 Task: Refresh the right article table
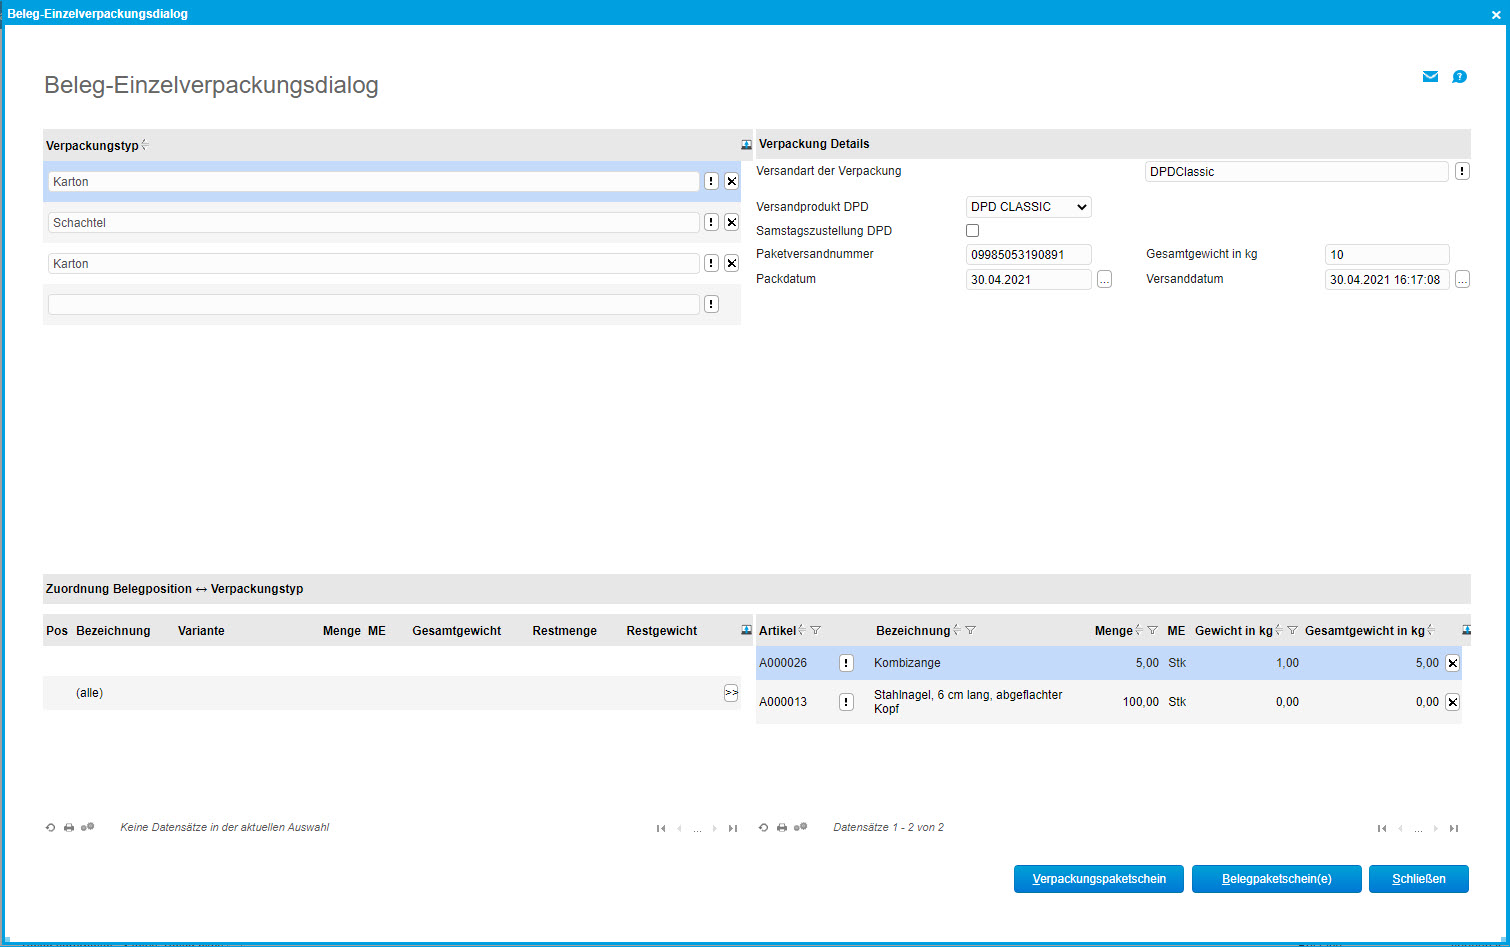tap(763, 828)
